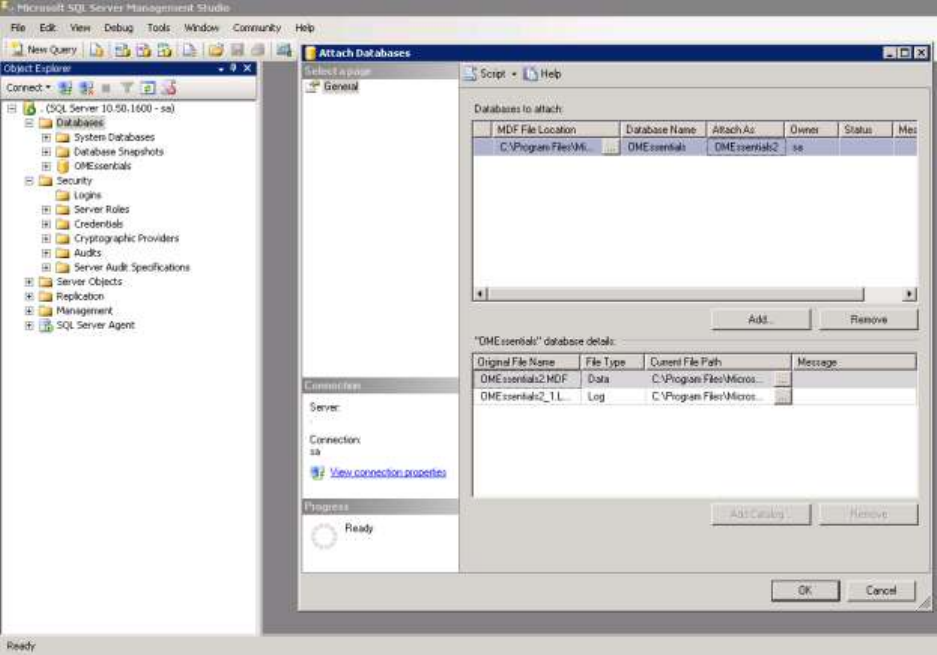Expand the OMEssentials database node
This screenshot has height=655, width=937.
[46, 166]
